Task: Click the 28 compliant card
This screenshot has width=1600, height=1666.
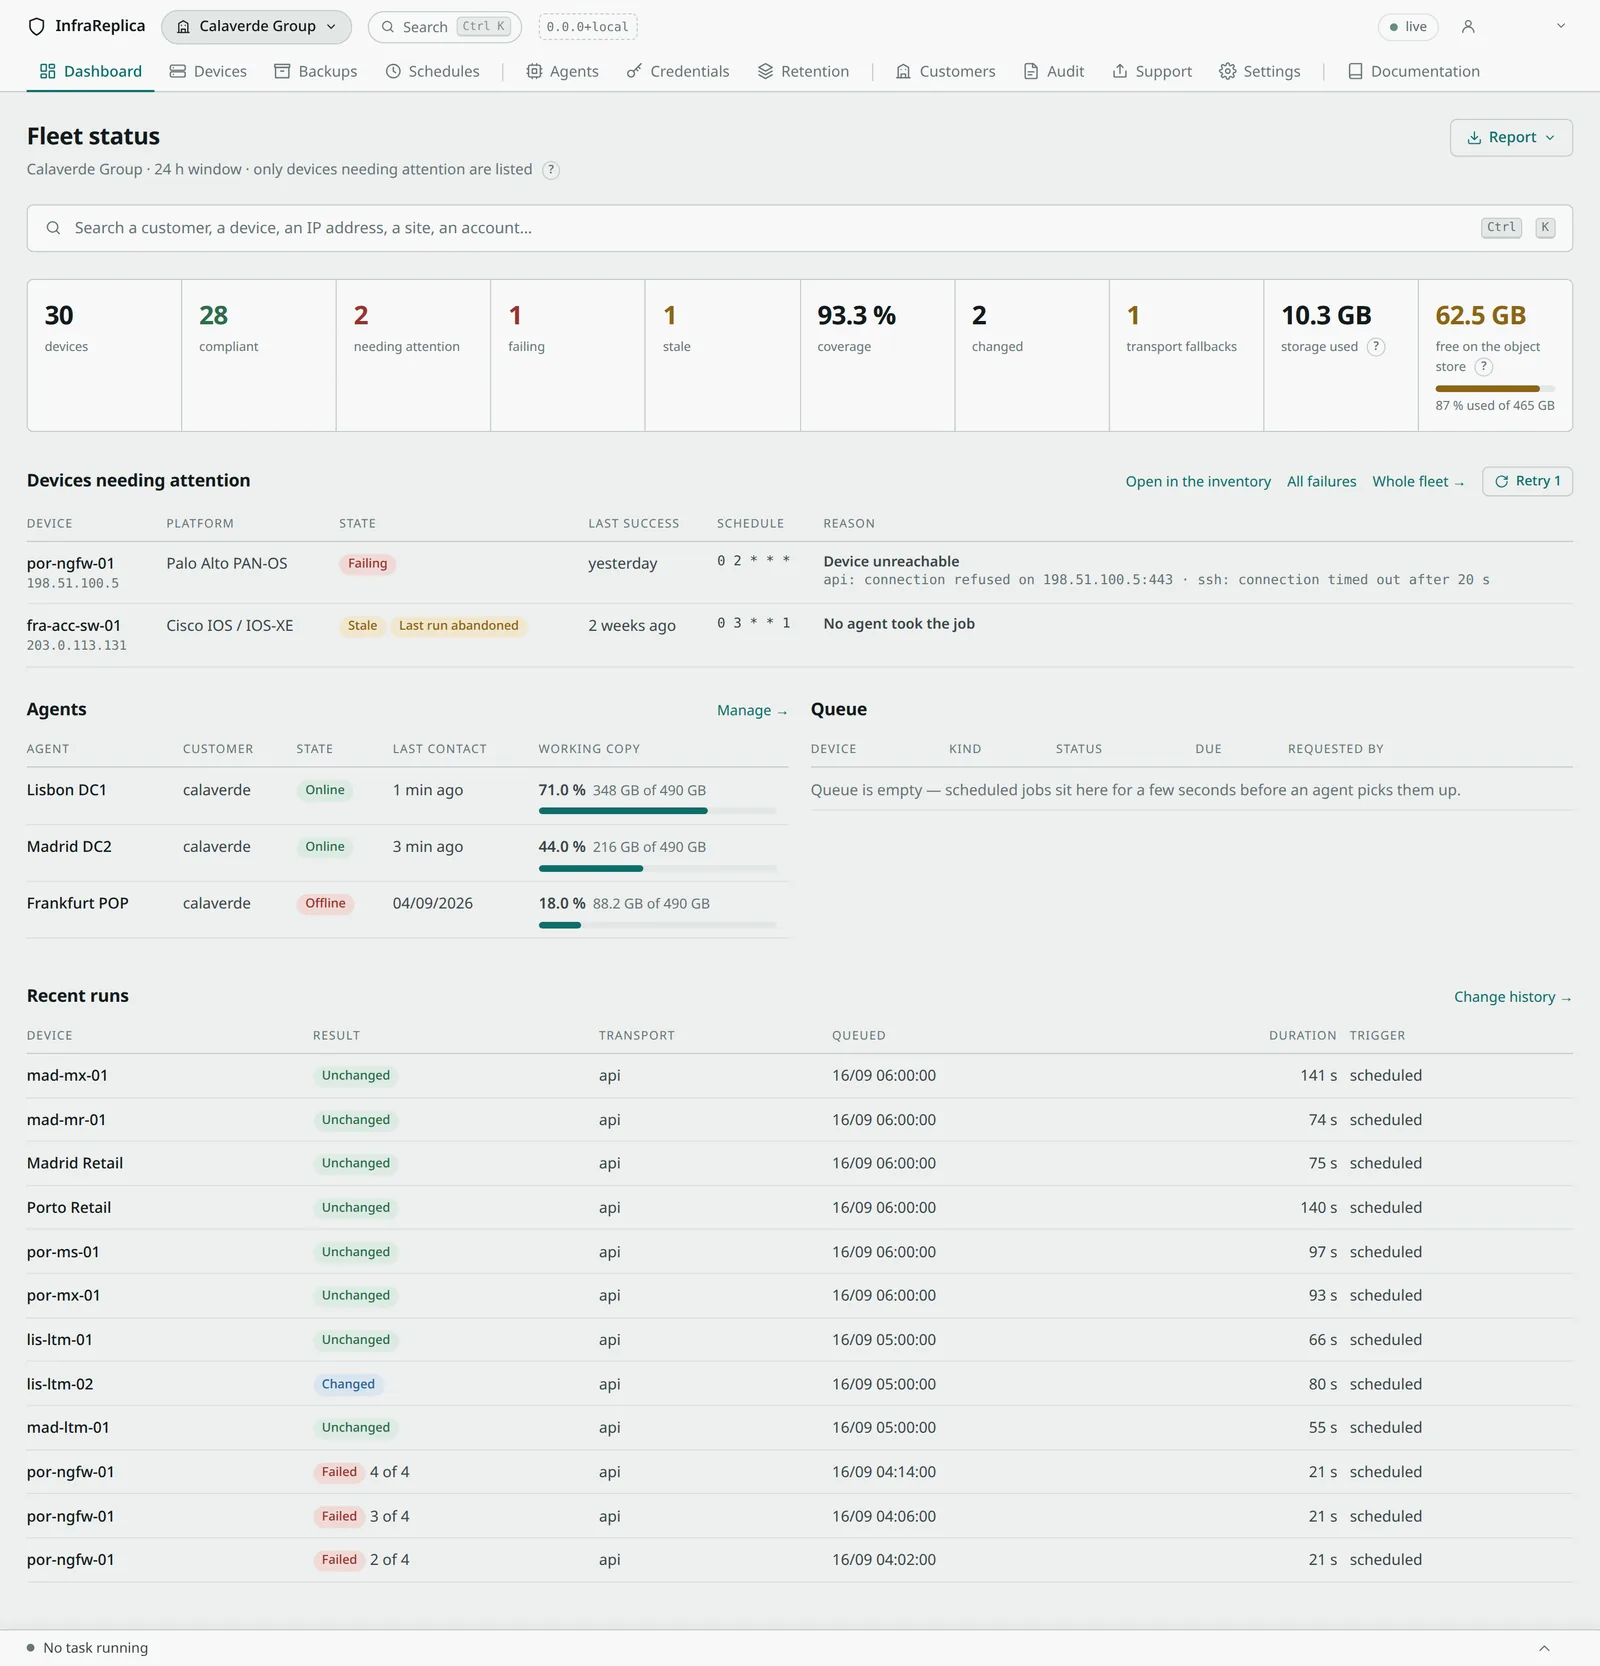Action: pos(259,355)
